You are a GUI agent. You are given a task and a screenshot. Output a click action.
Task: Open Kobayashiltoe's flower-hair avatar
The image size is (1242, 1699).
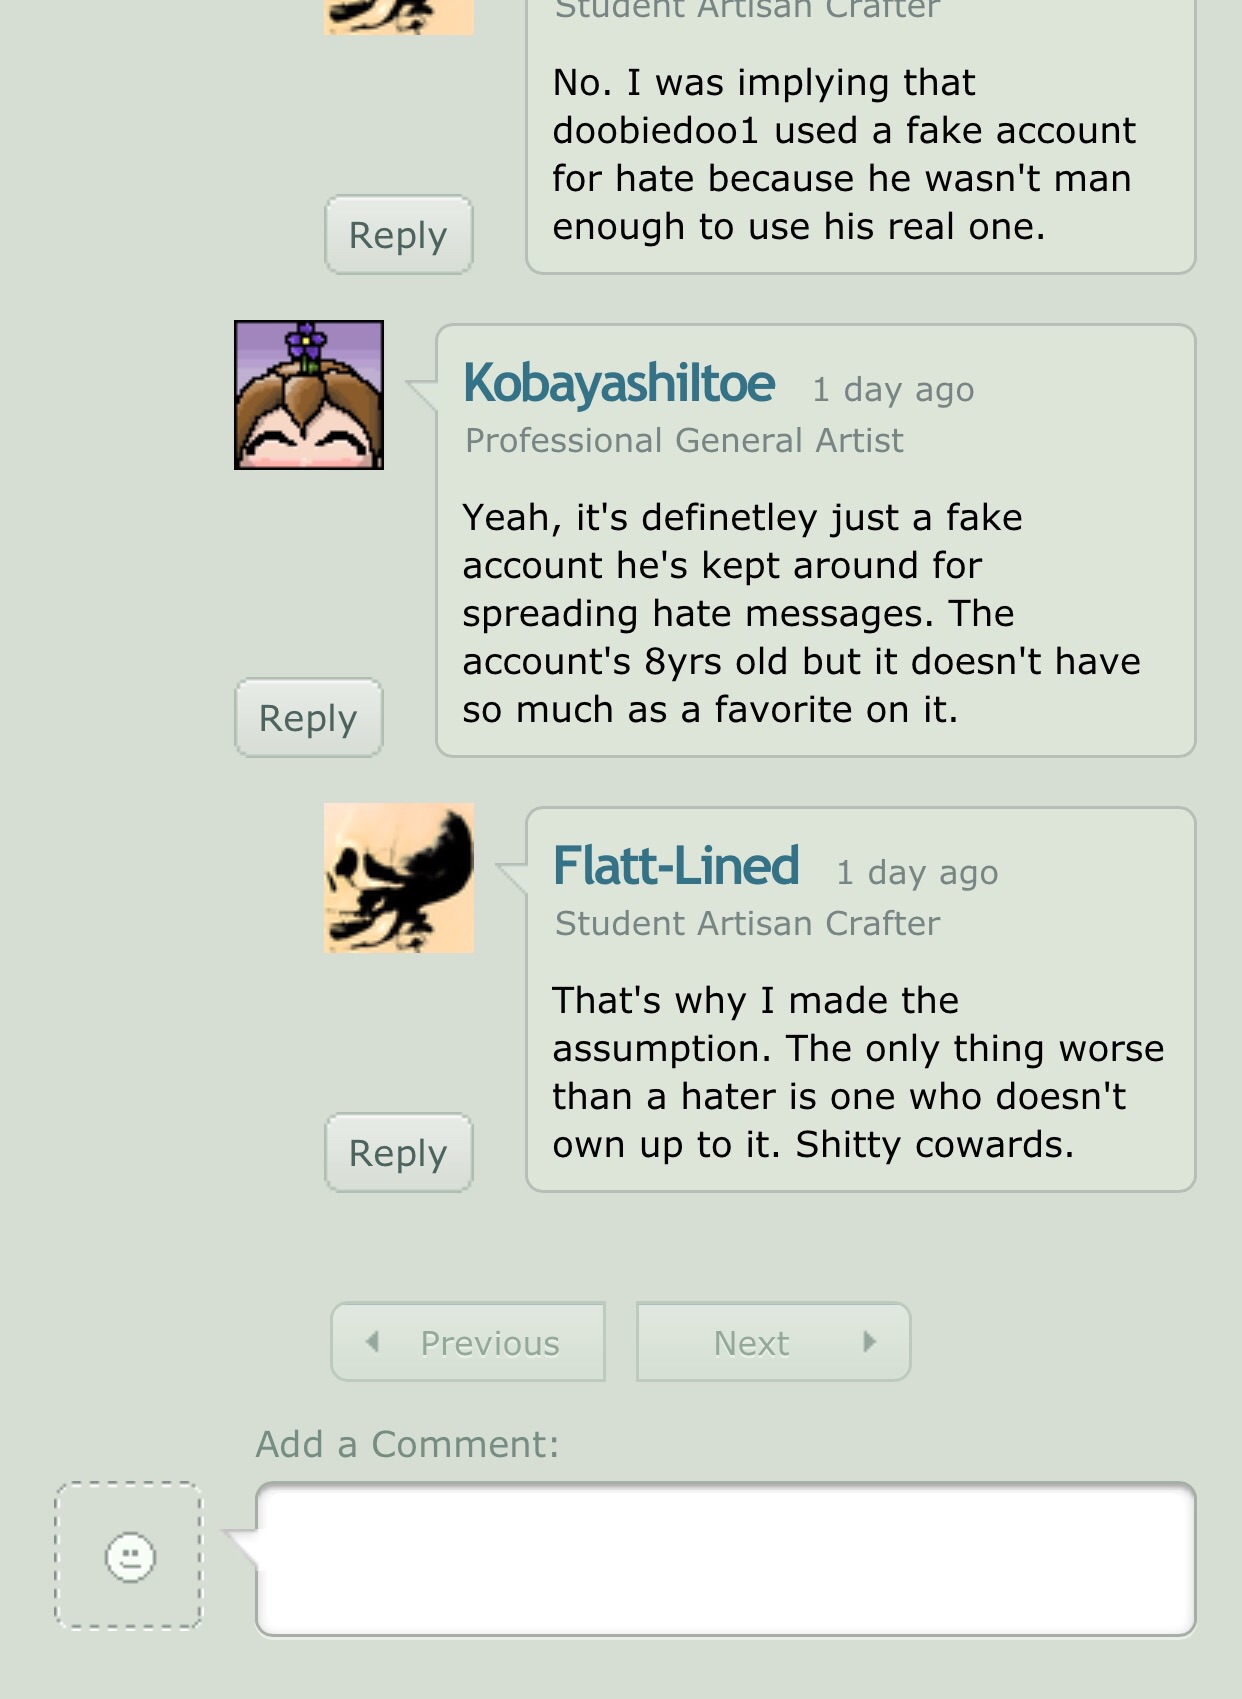point(309,395)
